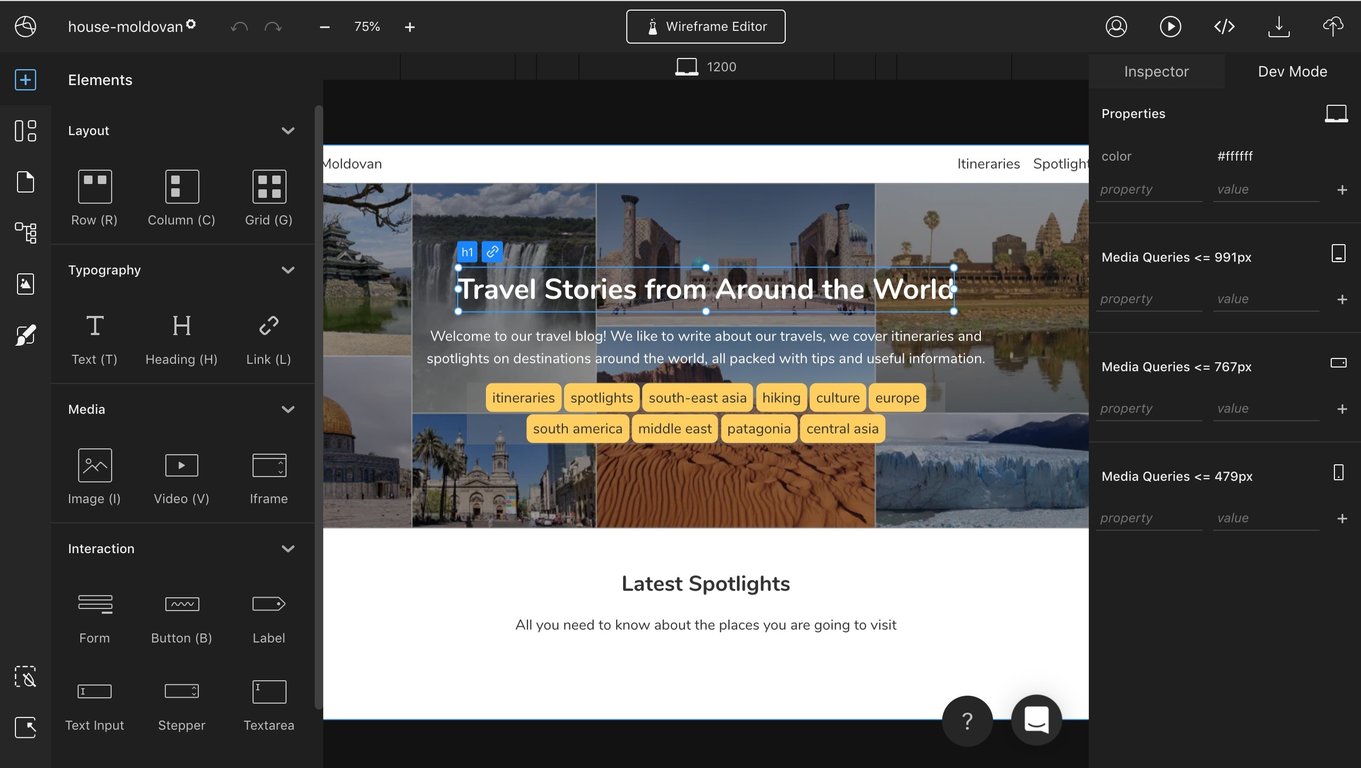Click the cloud upload publish icon
This screenshot has width=1361, height=768.
click(x=1332, y=27)
